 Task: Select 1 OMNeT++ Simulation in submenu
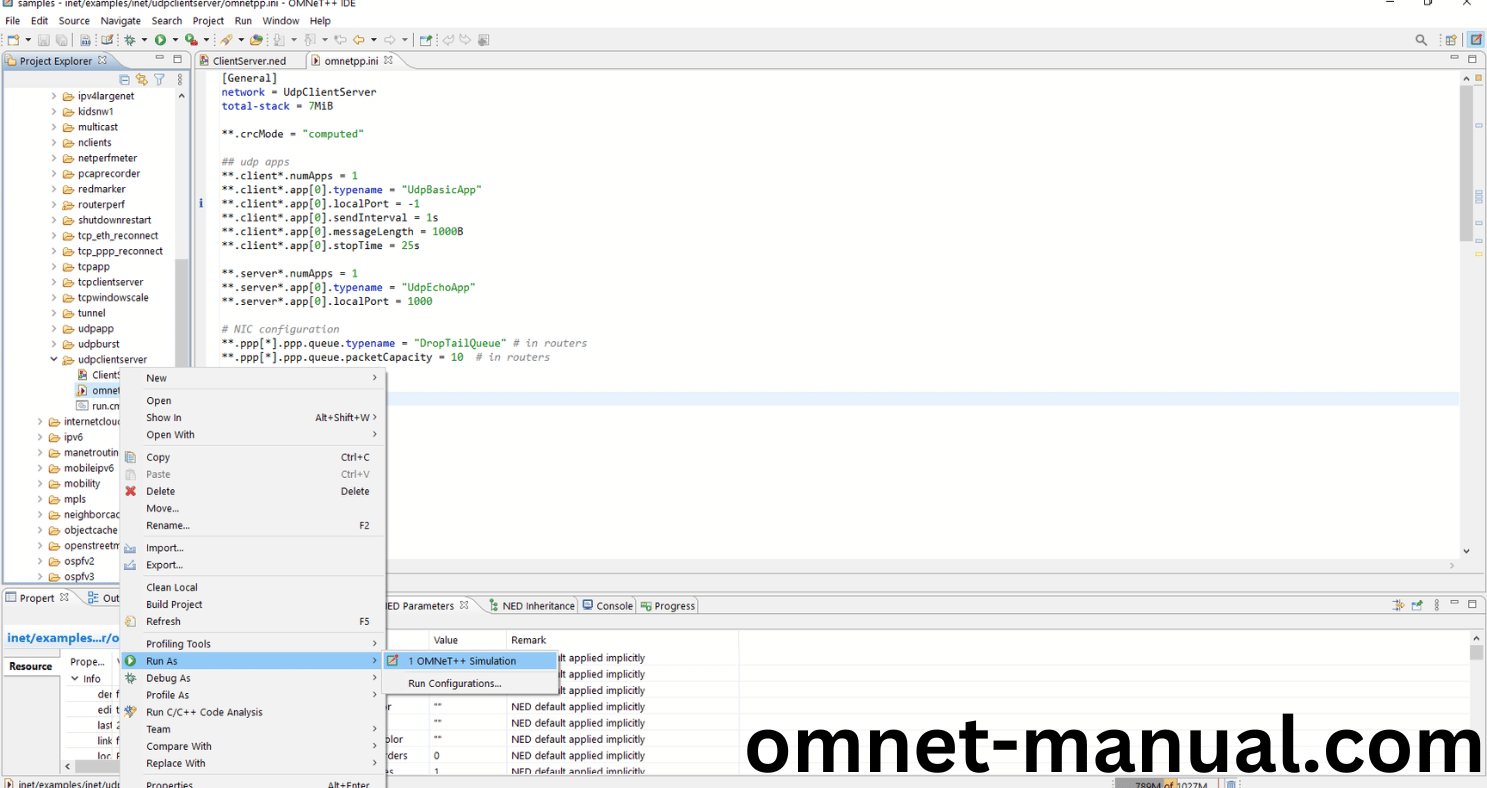[469, 660]
